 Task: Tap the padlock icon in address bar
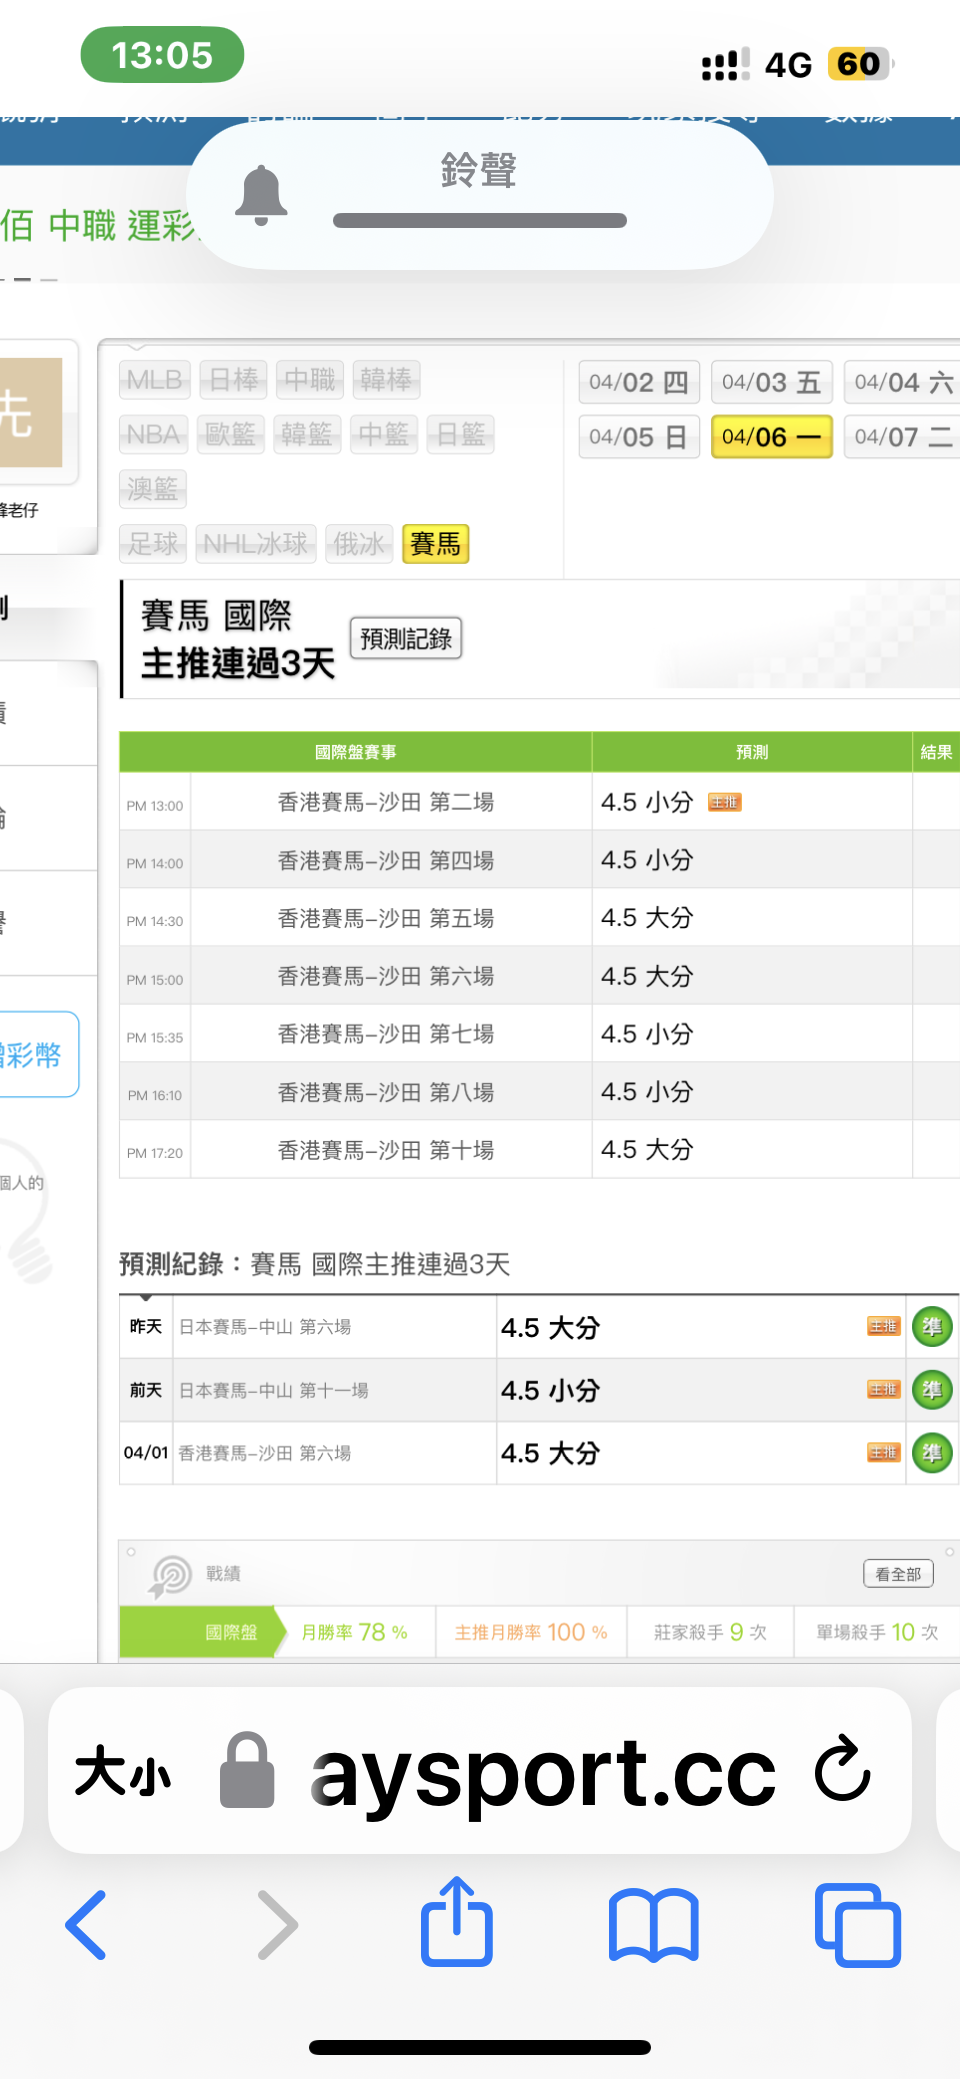(x=247, y=1771)
